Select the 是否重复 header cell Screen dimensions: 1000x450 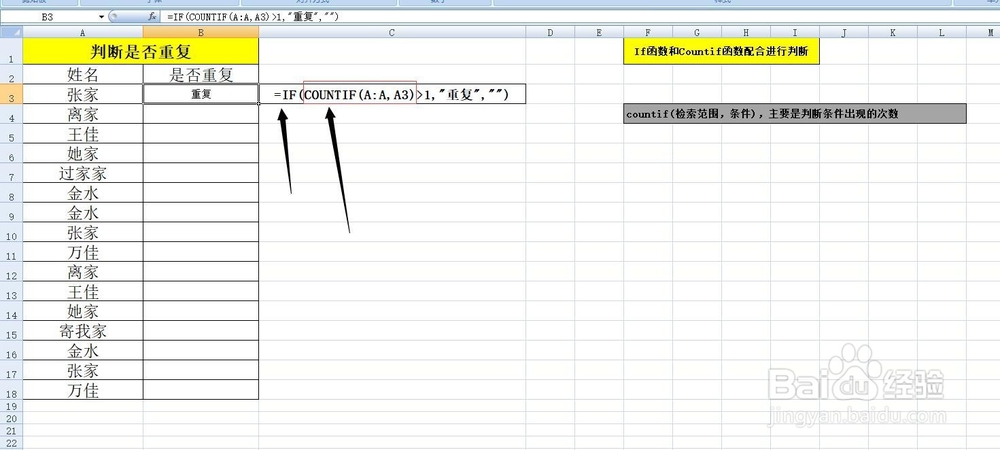point(201,75)
